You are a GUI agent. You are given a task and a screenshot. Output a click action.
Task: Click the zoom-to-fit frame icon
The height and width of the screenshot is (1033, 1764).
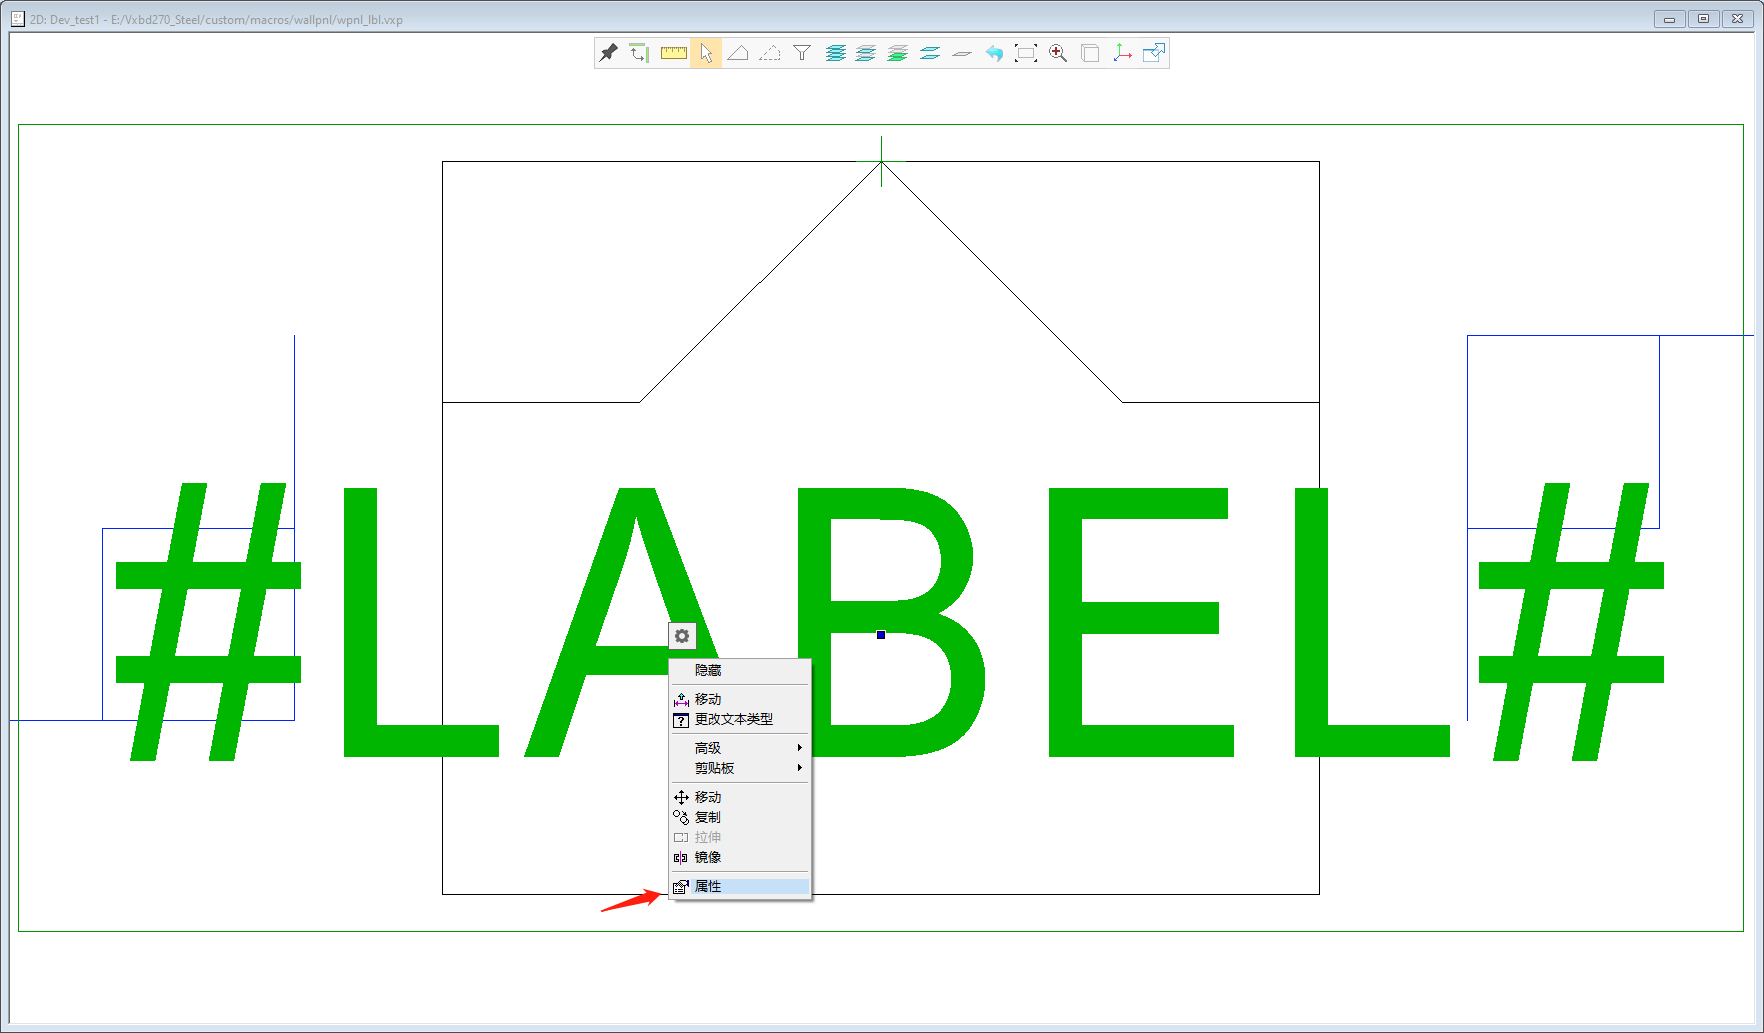pos(1026,53)
